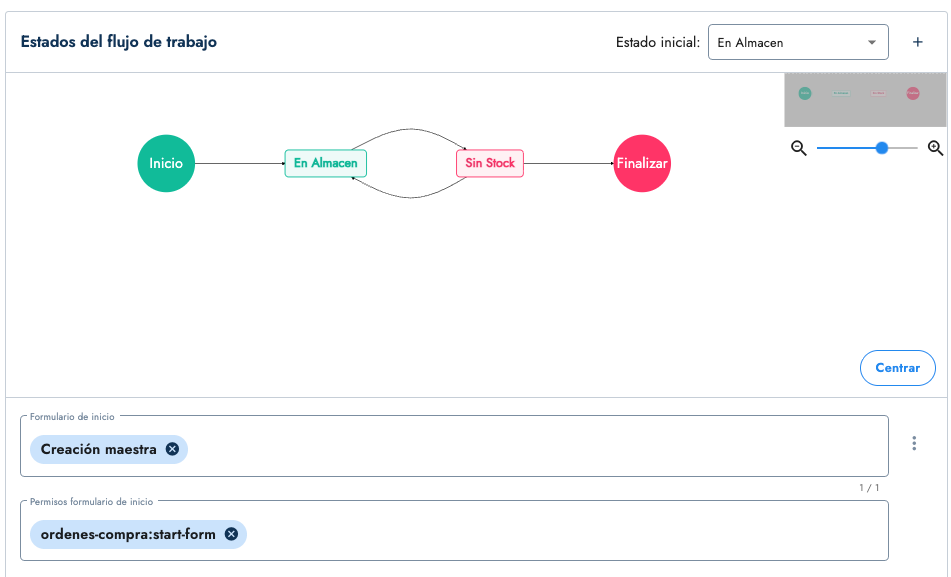Click the zoom slider handle
The height and width of the screenshot is (577, 951).
point(881,148)
